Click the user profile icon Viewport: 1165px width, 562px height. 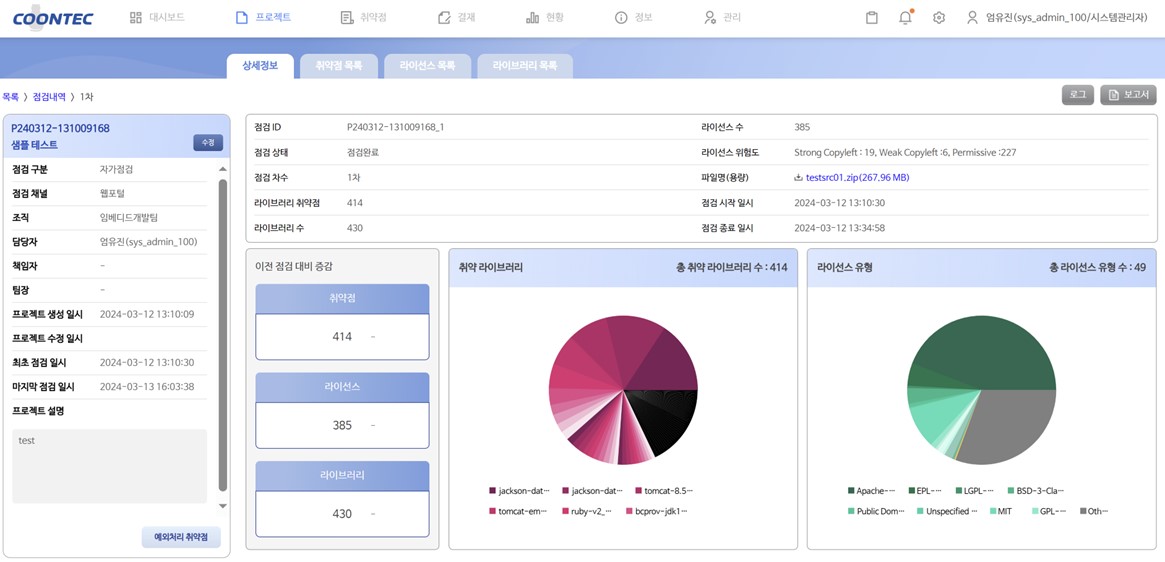pos(971,18)
